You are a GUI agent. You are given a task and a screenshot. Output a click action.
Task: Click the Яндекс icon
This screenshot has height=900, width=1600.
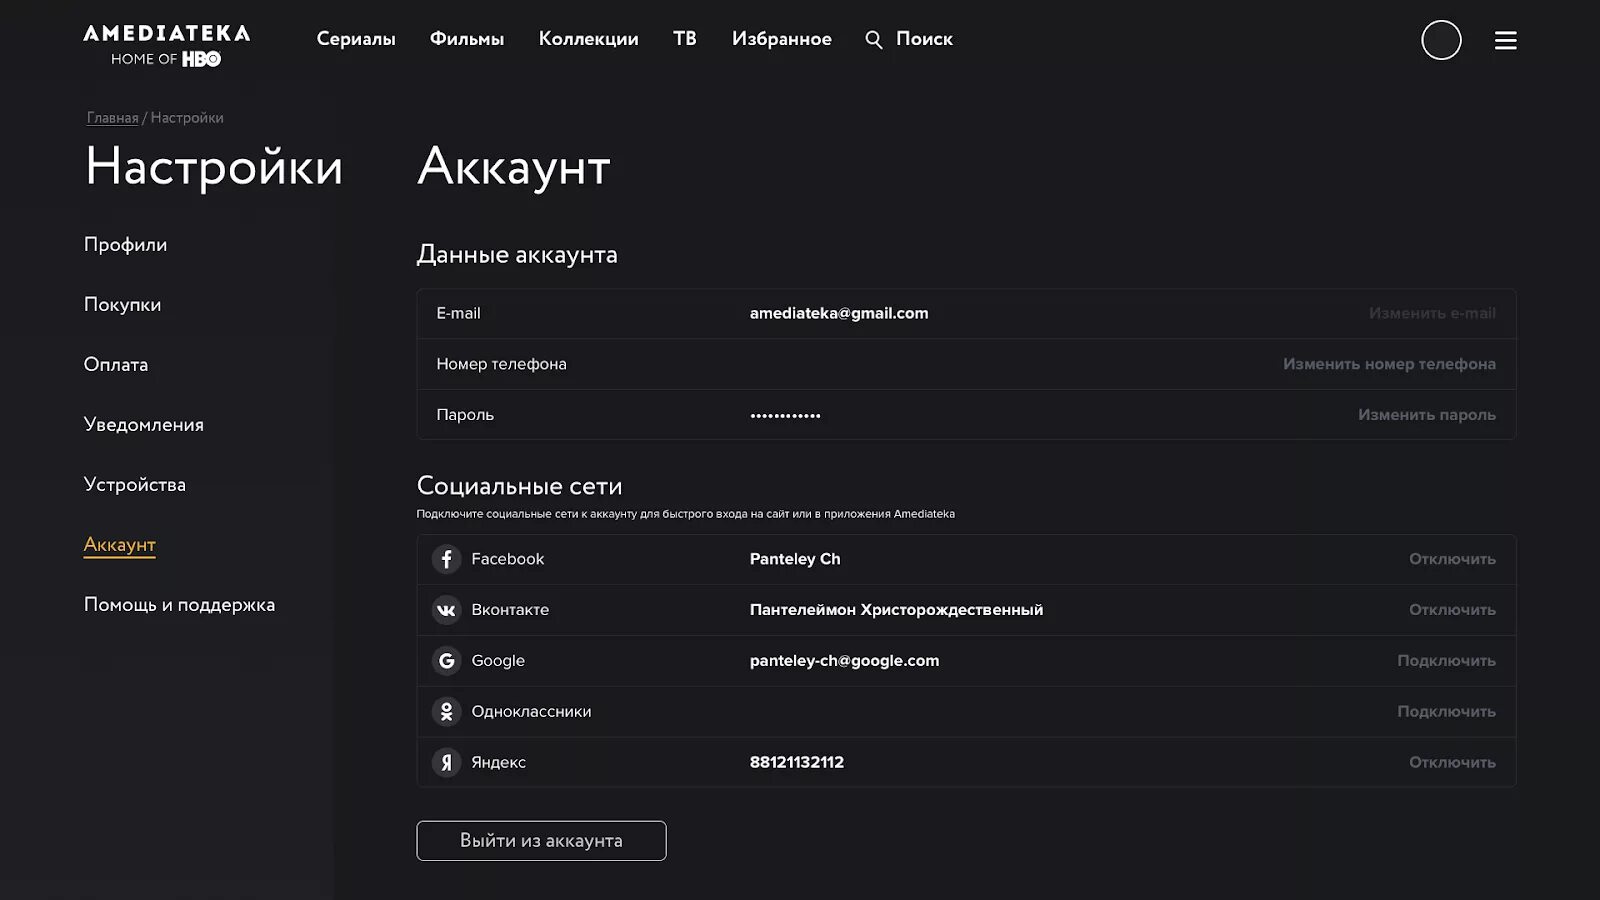tap(446, 762)
